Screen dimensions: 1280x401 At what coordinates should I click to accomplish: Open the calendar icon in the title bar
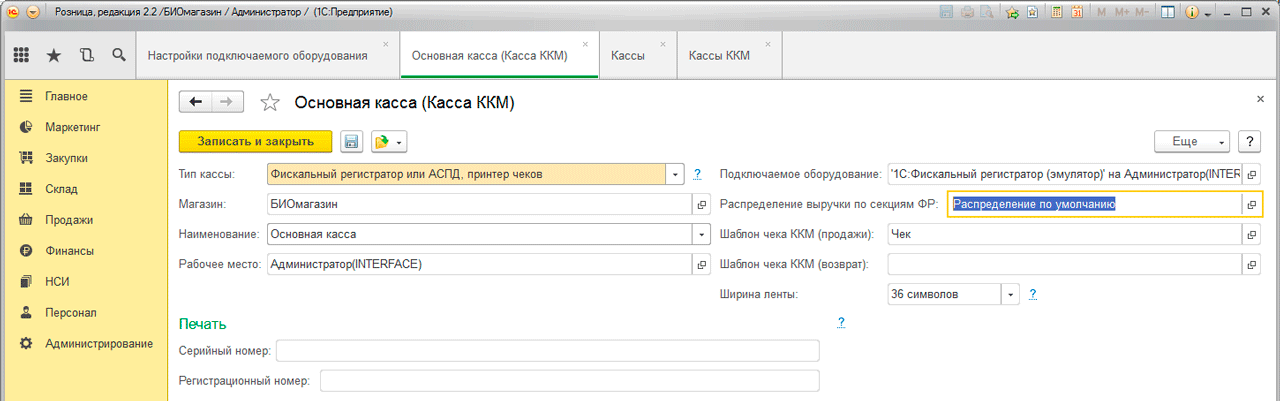click(x=1078, y=13)
